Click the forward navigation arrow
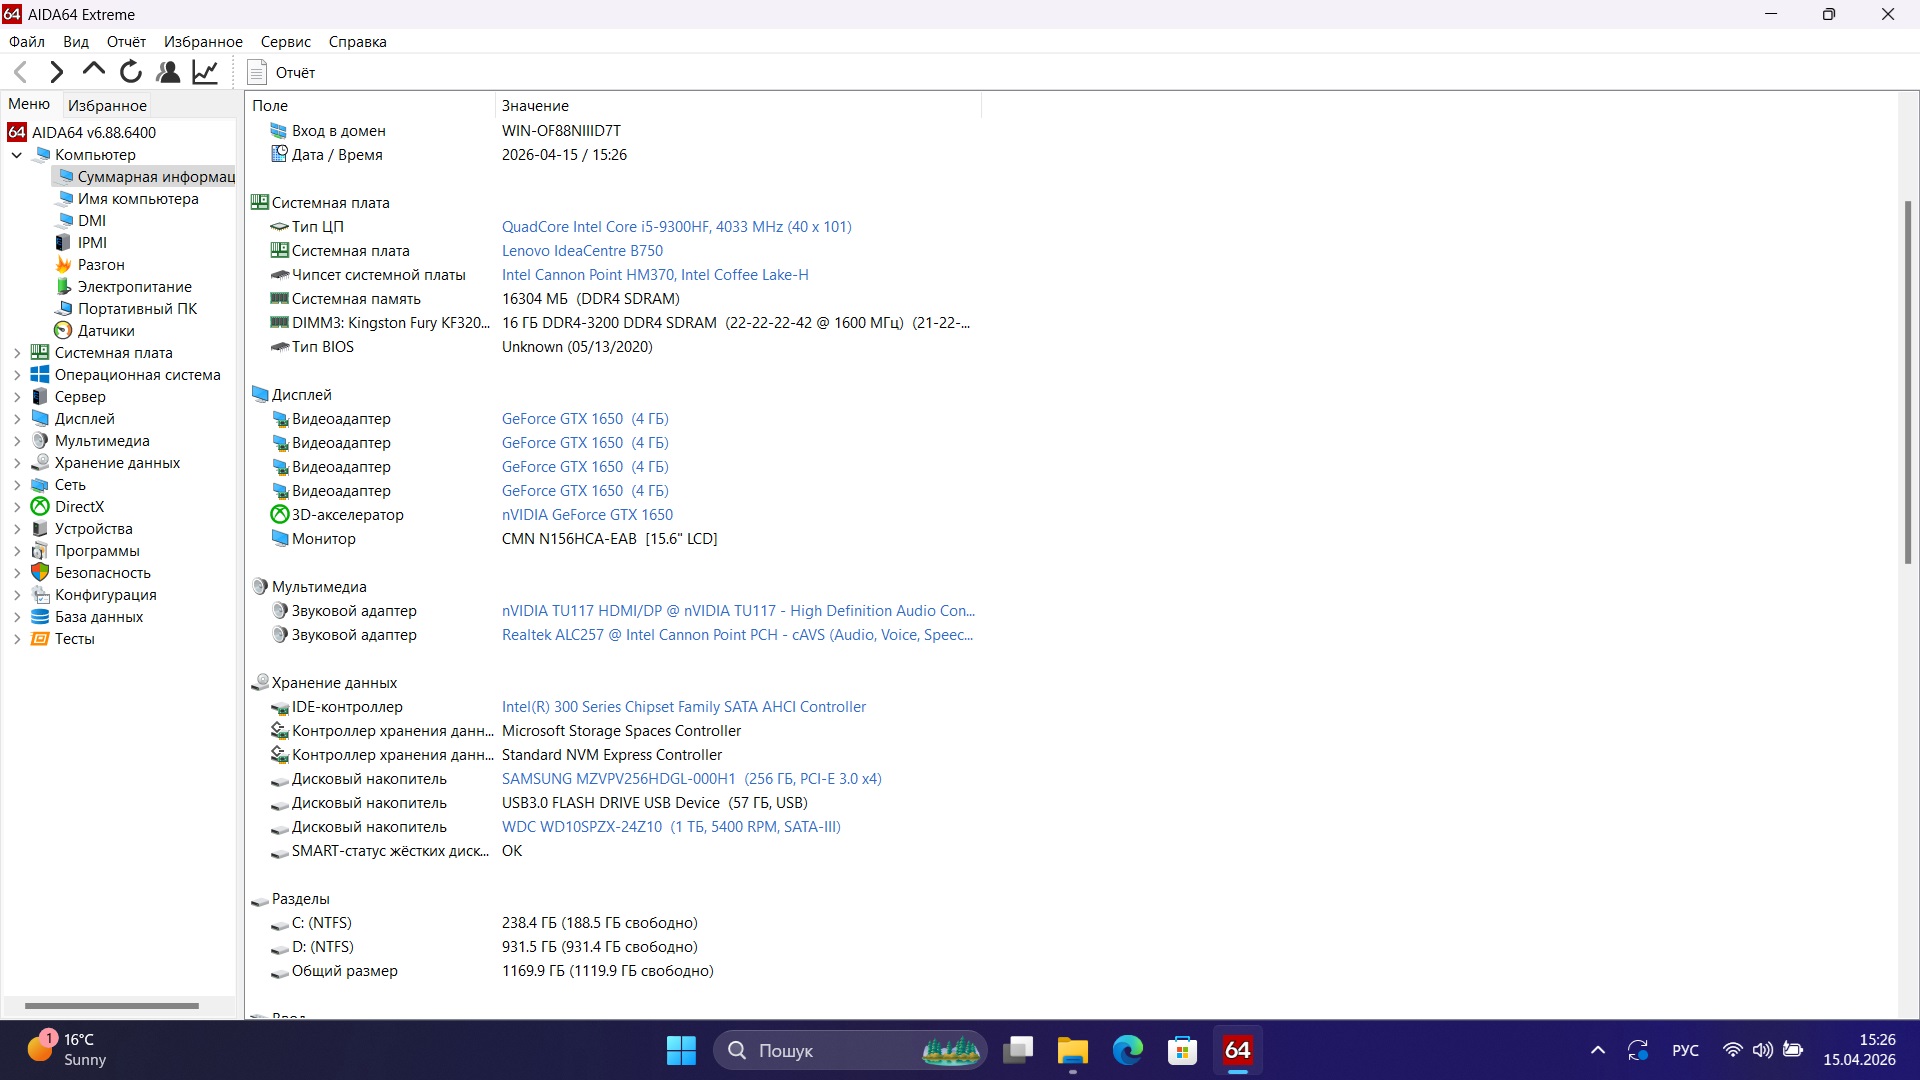The image size is (1920, 1080). tap(56, 71)
